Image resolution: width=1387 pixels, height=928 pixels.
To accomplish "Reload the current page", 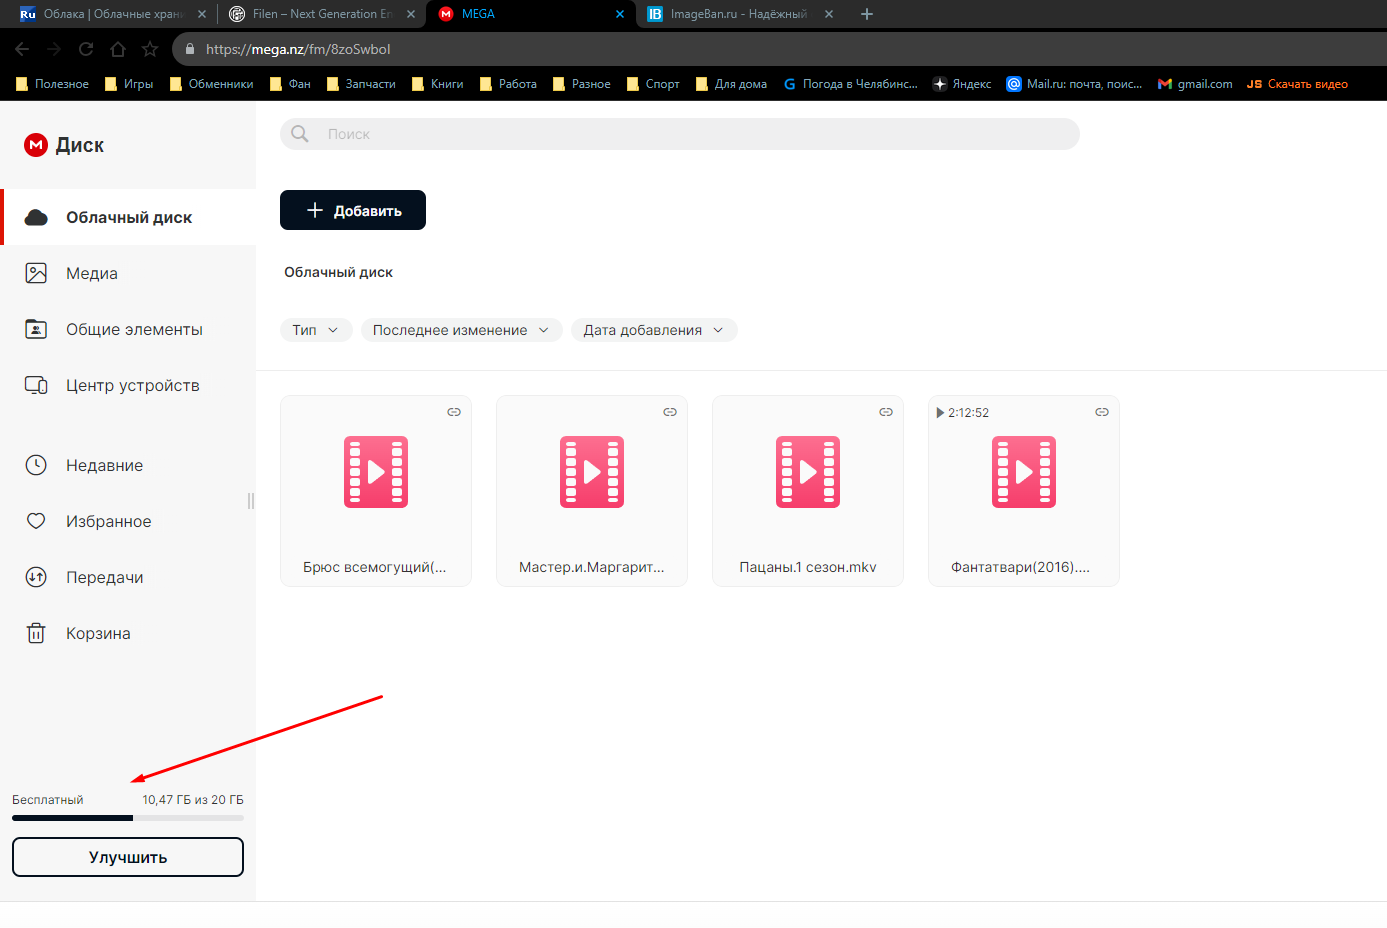I will pyautogui.click(x=86, y=49).
